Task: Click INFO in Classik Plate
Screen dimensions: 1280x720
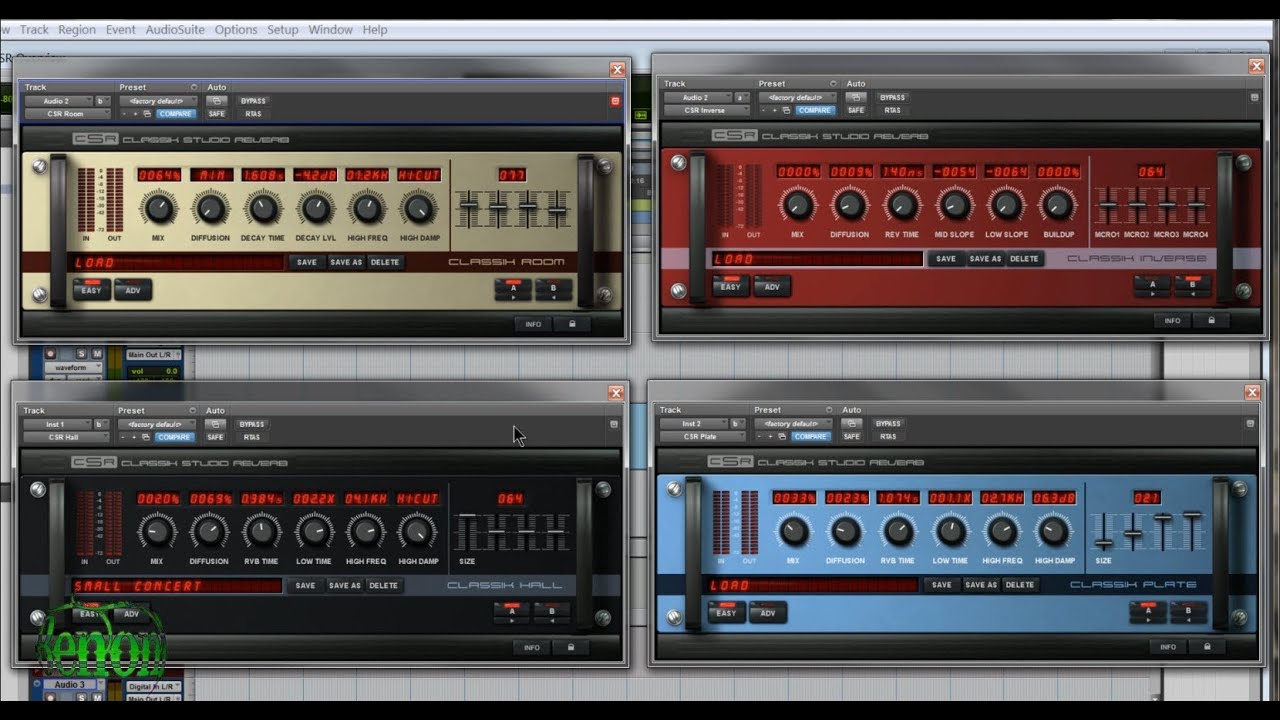Action: coord(1167,647)
